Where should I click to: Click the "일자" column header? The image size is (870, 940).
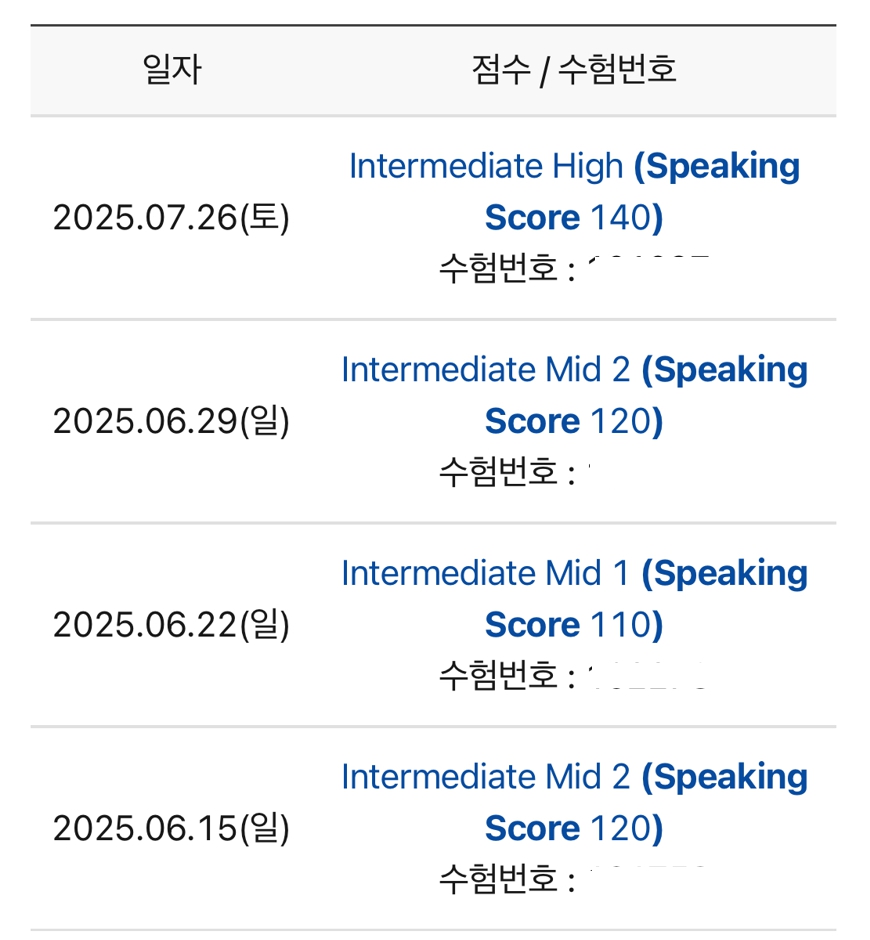pyautogui.click(x=172, y=70)
